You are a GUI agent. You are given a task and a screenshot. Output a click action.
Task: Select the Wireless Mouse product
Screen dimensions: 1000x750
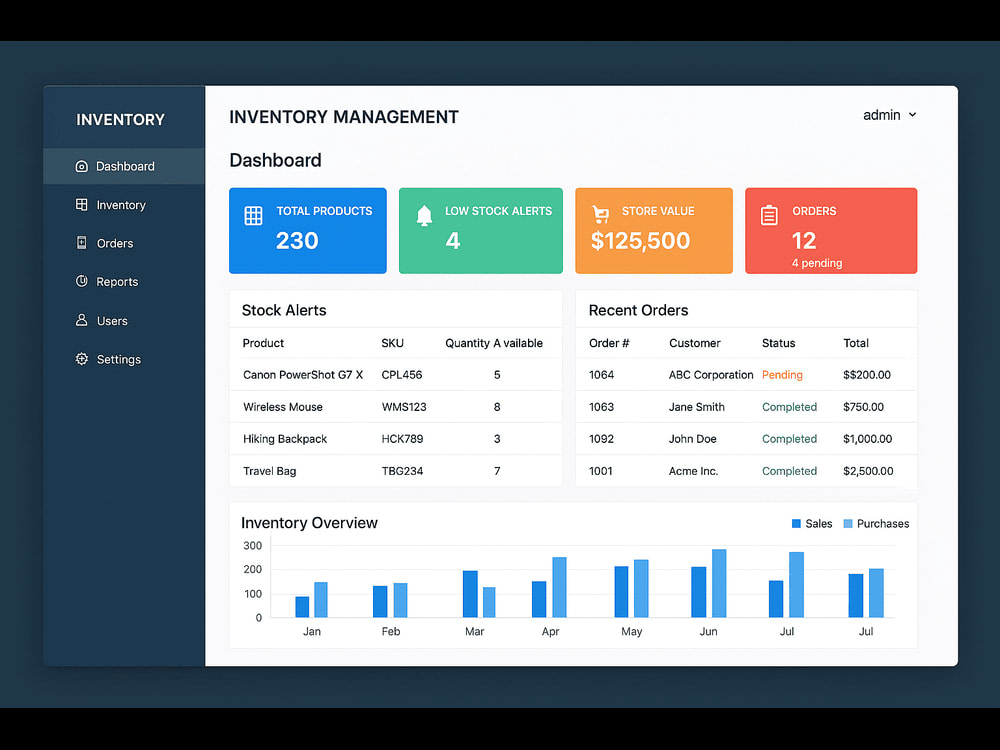(x=283, y=407)
